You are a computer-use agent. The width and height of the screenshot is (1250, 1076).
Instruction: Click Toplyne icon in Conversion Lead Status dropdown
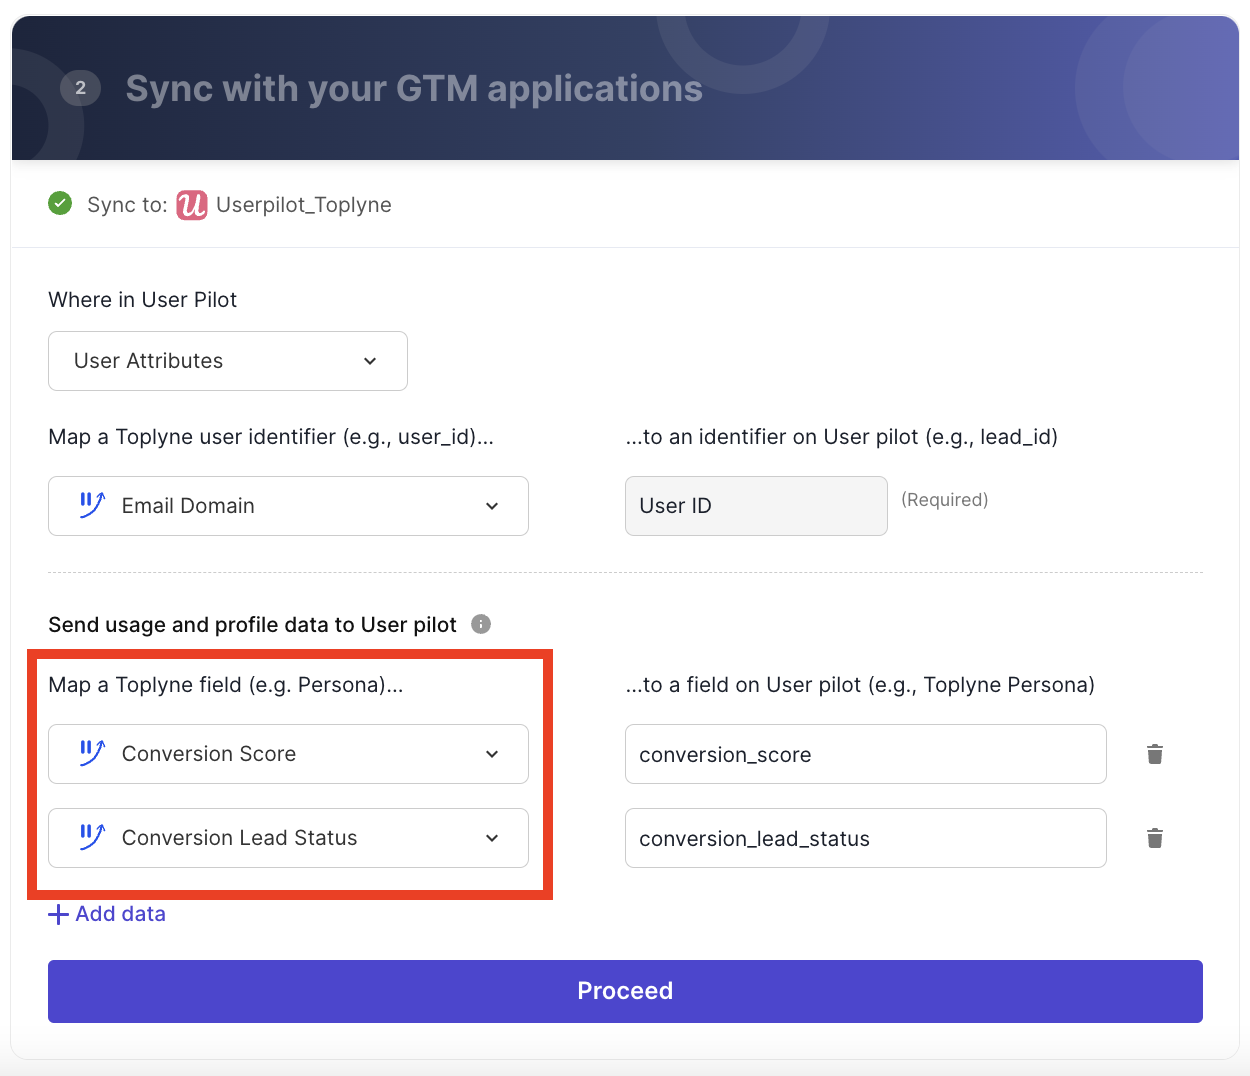click(92, 837)
